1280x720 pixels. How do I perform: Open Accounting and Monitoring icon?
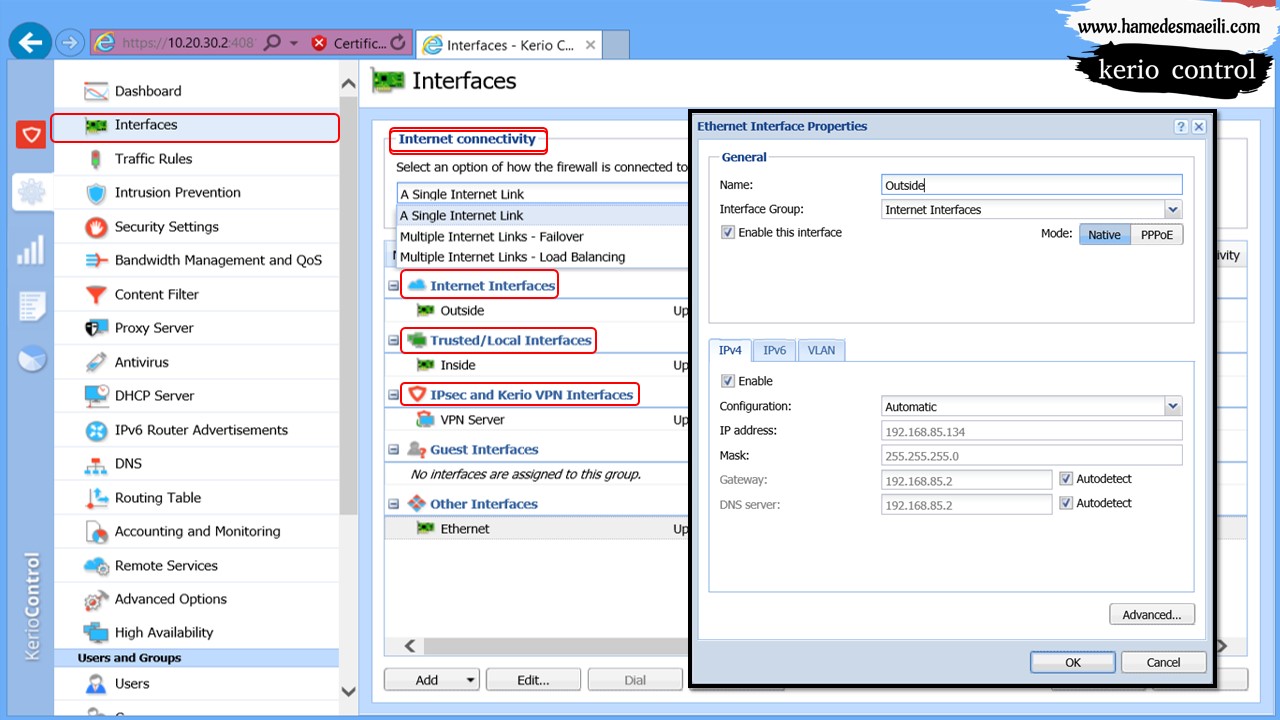tap(96, 532)
